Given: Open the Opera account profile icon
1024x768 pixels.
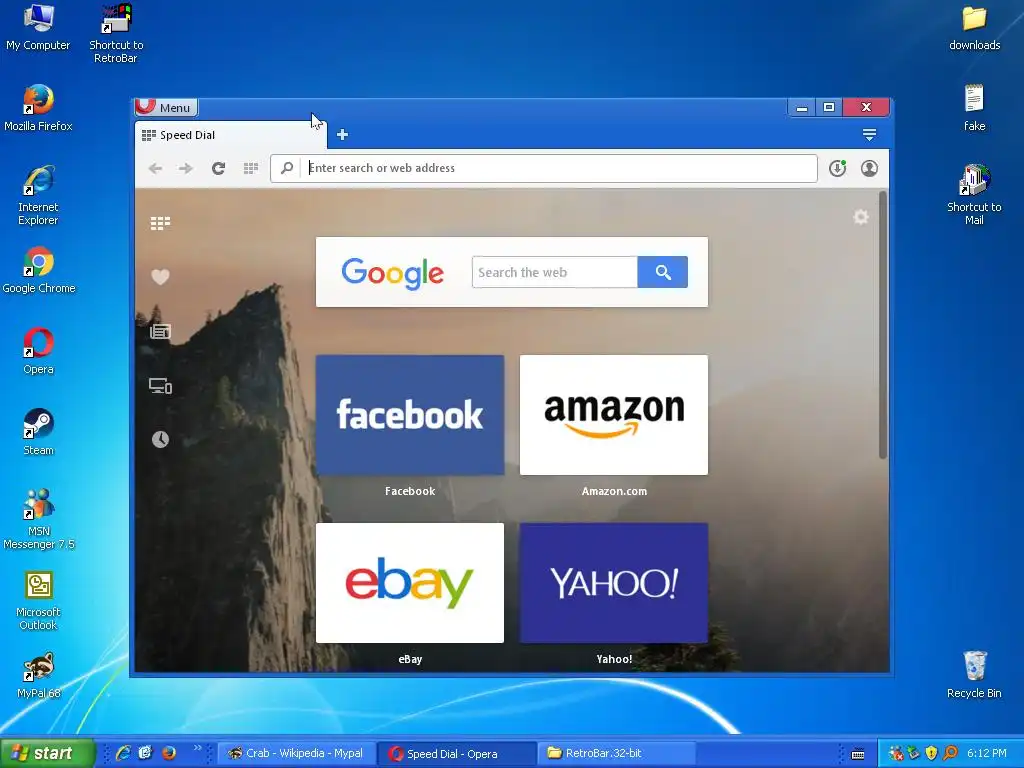Looking at the screenshot, I should tap(869, 168).
